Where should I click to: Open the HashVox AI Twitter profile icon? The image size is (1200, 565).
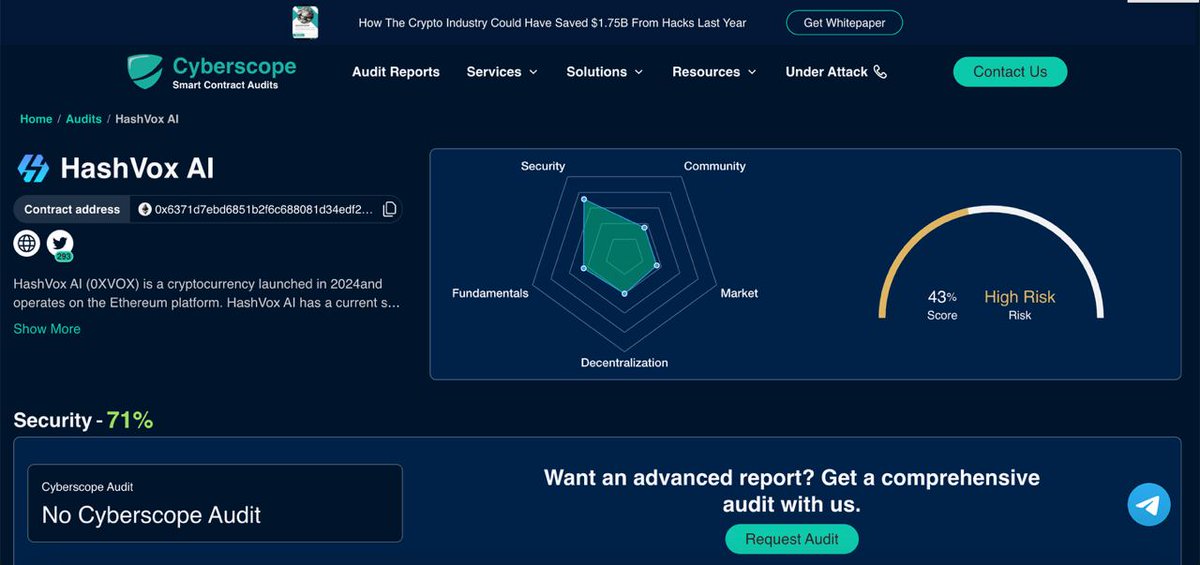point(60,243)
